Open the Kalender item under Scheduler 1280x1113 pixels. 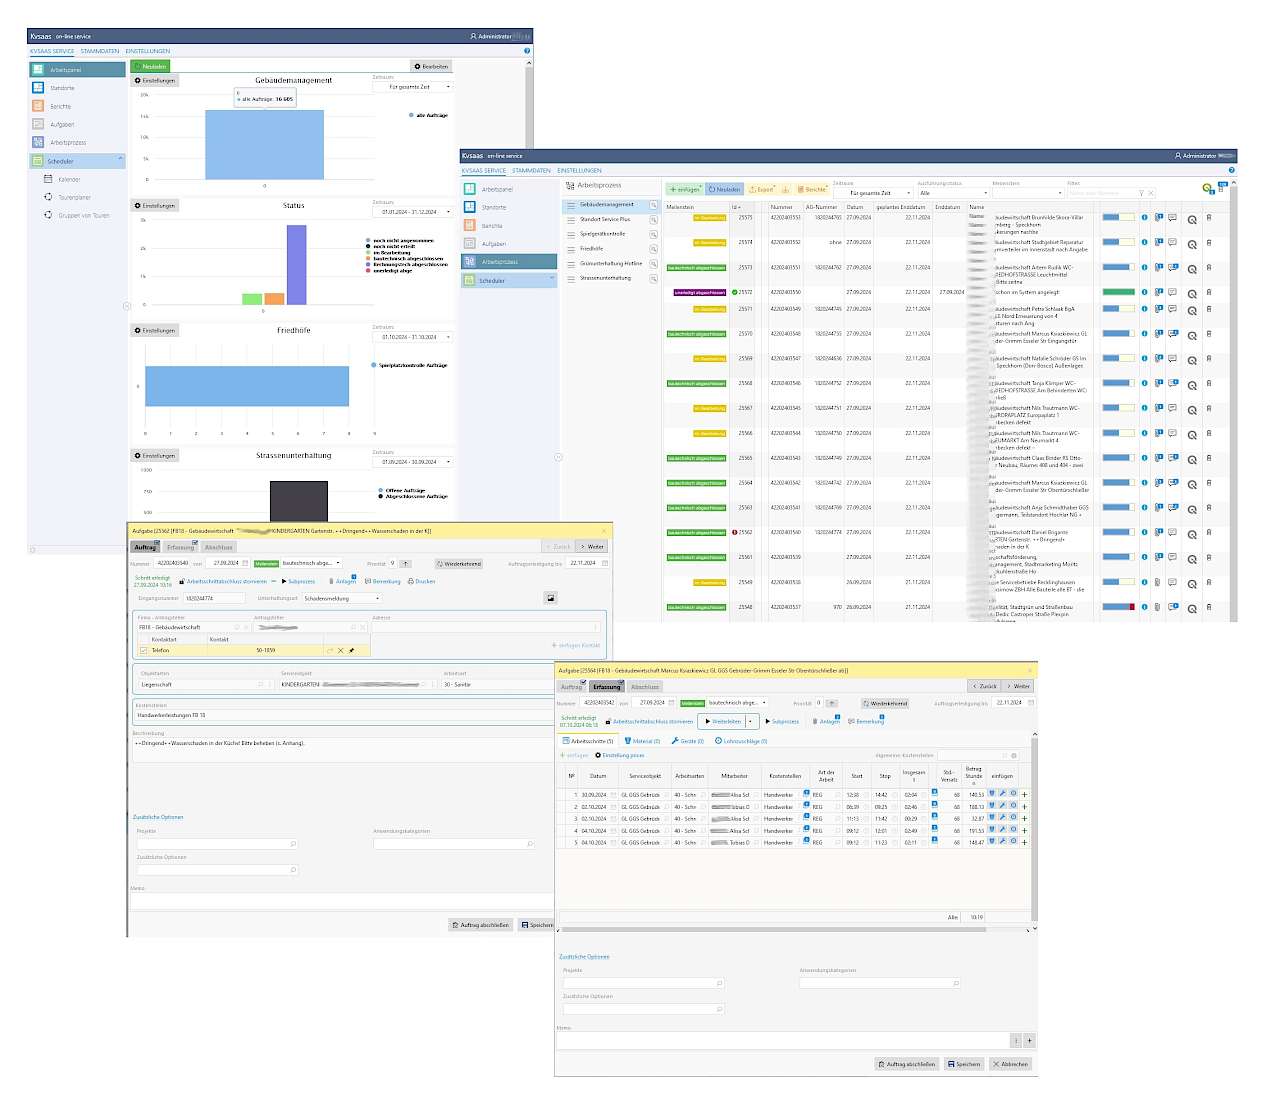pos(68,180)
